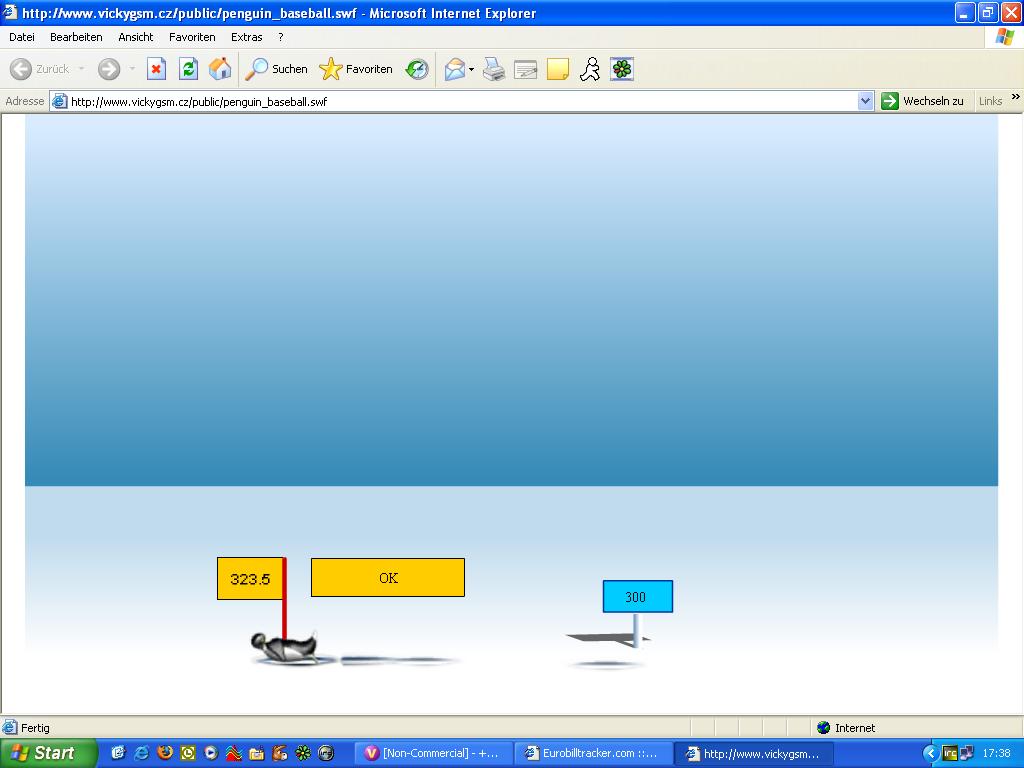This screenshot has width=1024, height=768.
Task: Open the Datei menu
Action: pyautogui.click(x=22, y=37)
